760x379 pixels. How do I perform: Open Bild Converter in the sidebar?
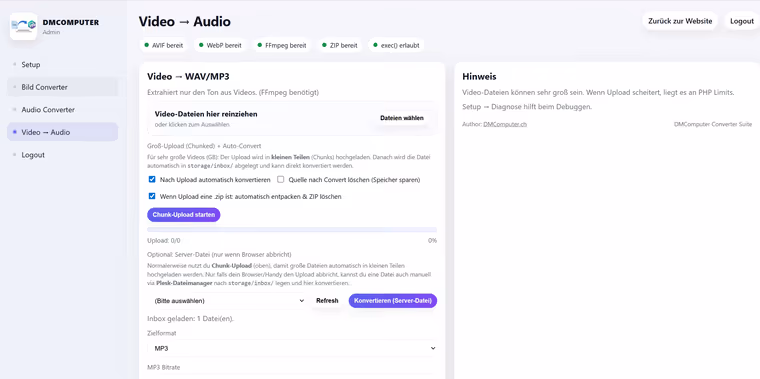[63, 87]
